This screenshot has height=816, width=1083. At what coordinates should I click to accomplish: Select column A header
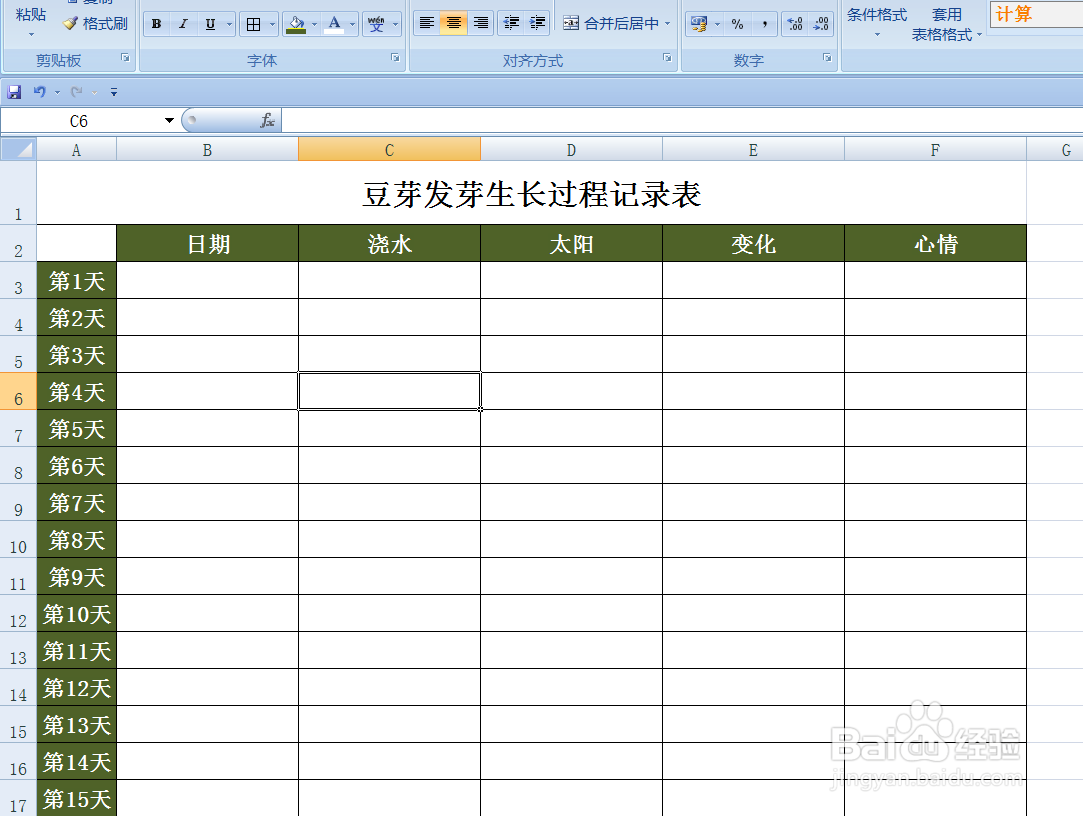pyautogui.click(x=76, y=150)
